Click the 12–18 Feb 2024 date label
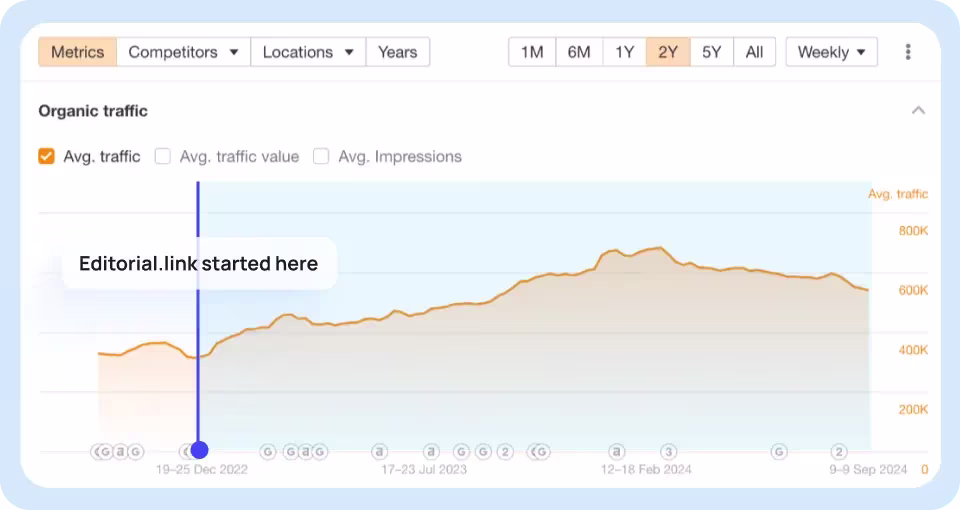The image size is (960, 510). pyautogui.click(x=646, y=470)
